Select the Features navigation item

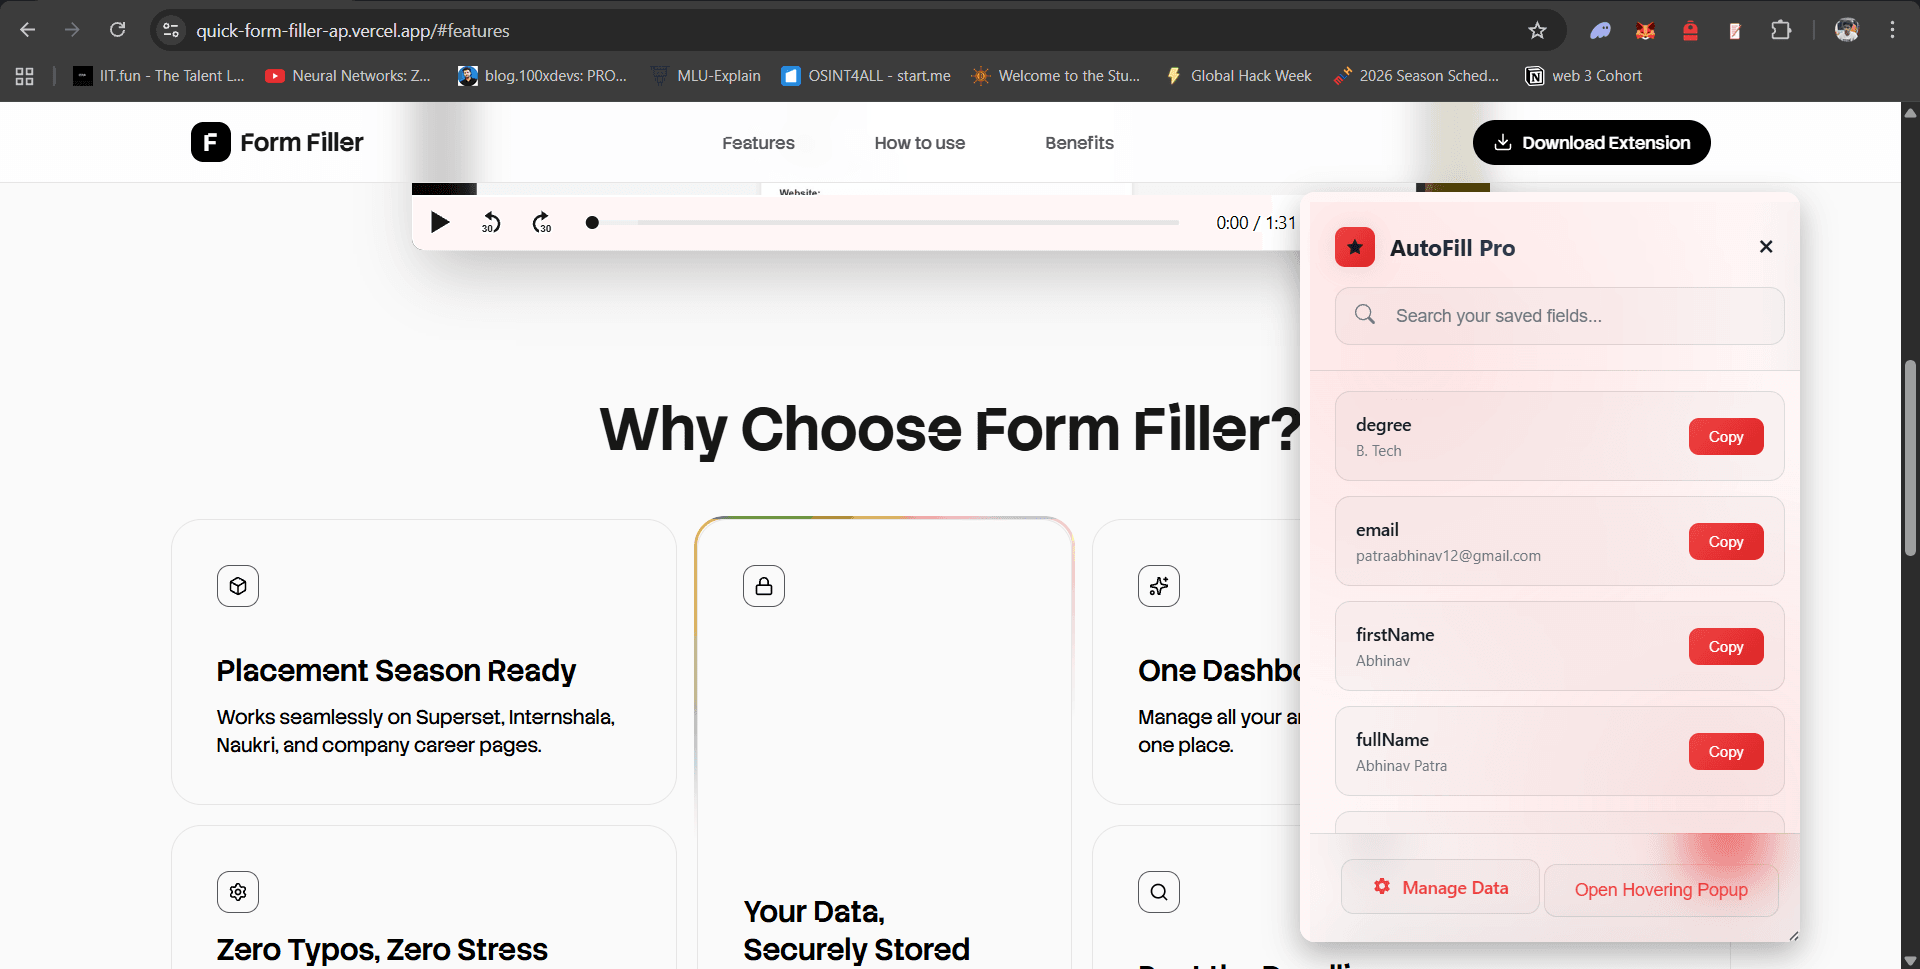coord(758,142)
